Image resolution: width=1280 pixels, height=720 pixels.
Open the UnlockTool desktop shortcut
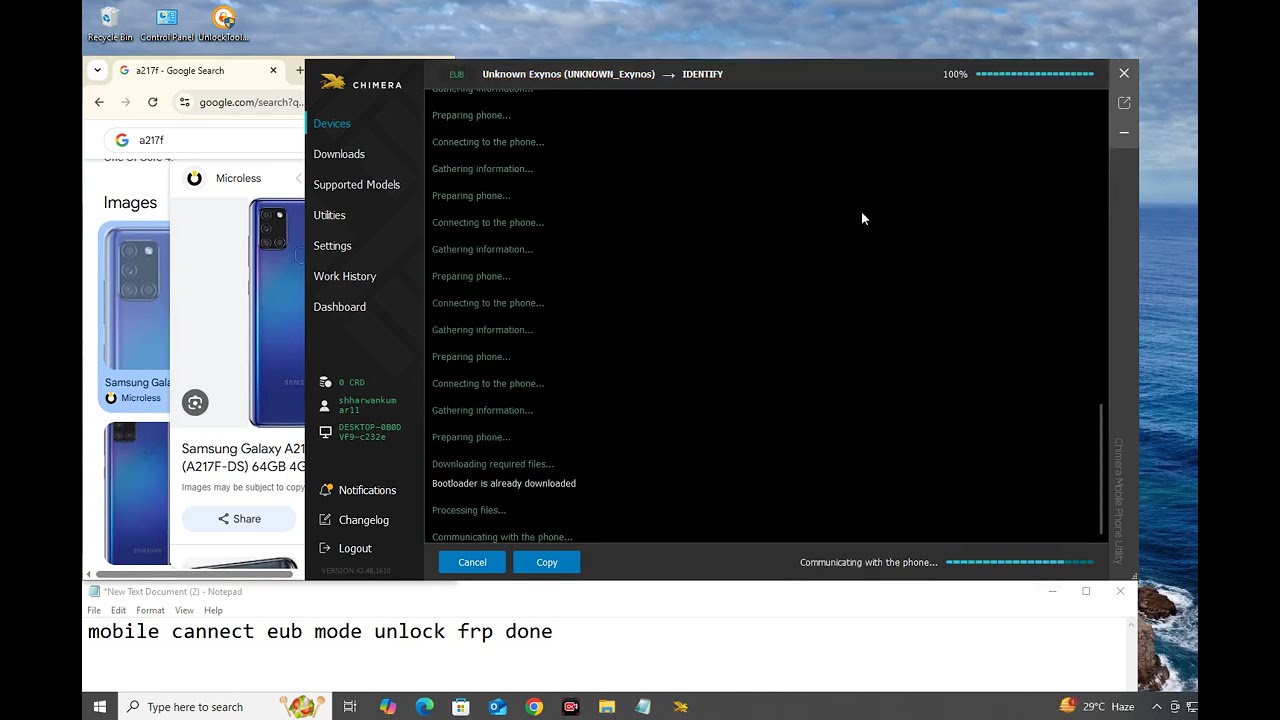click(x=223, y=24)
